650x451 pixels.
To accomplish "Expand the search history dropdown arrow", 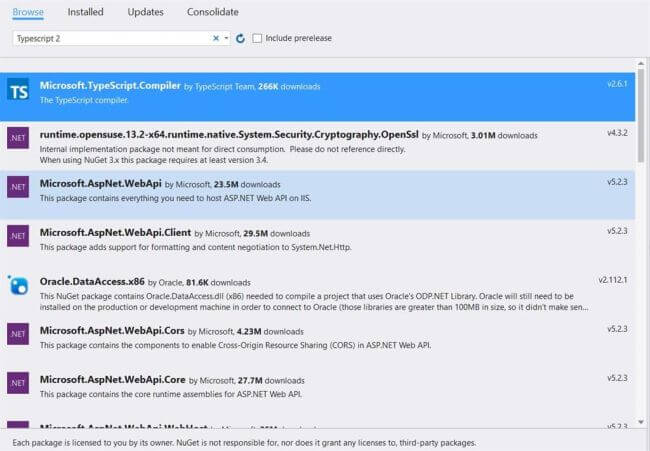I will (x=226, y=39).
